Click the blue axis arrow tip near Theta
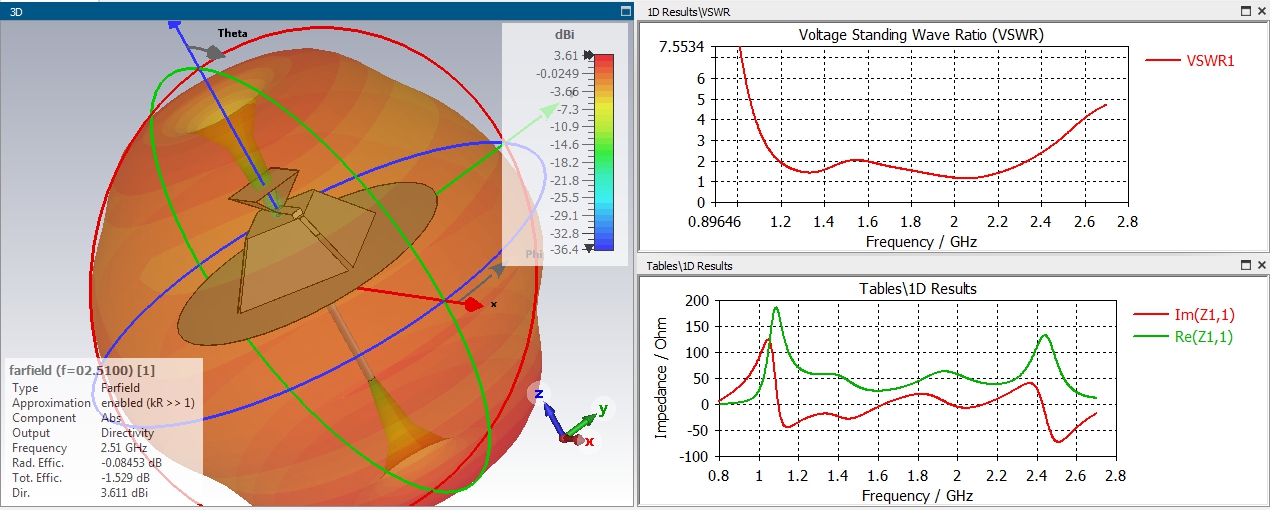1270x510 pixels. [x=176, y=24]
